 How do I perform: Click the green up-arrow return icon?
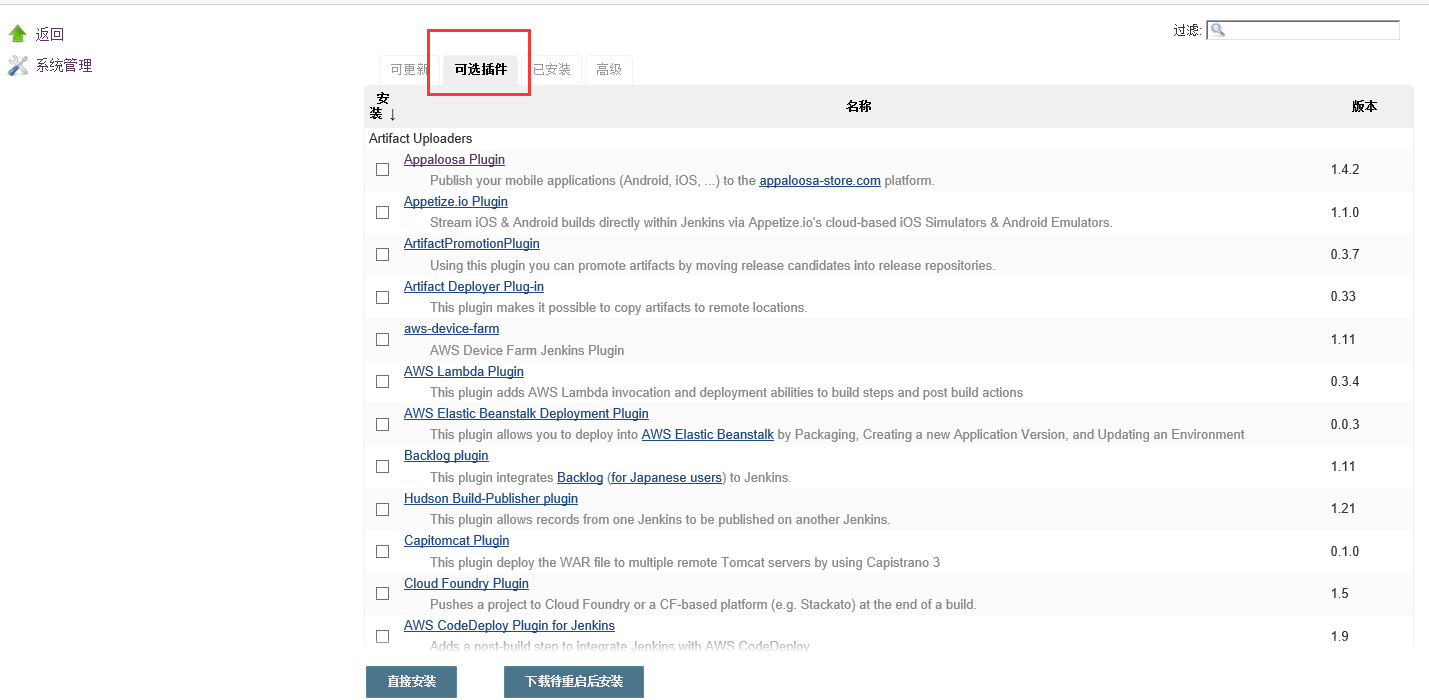pyautogui.click(x=17, y=34)
